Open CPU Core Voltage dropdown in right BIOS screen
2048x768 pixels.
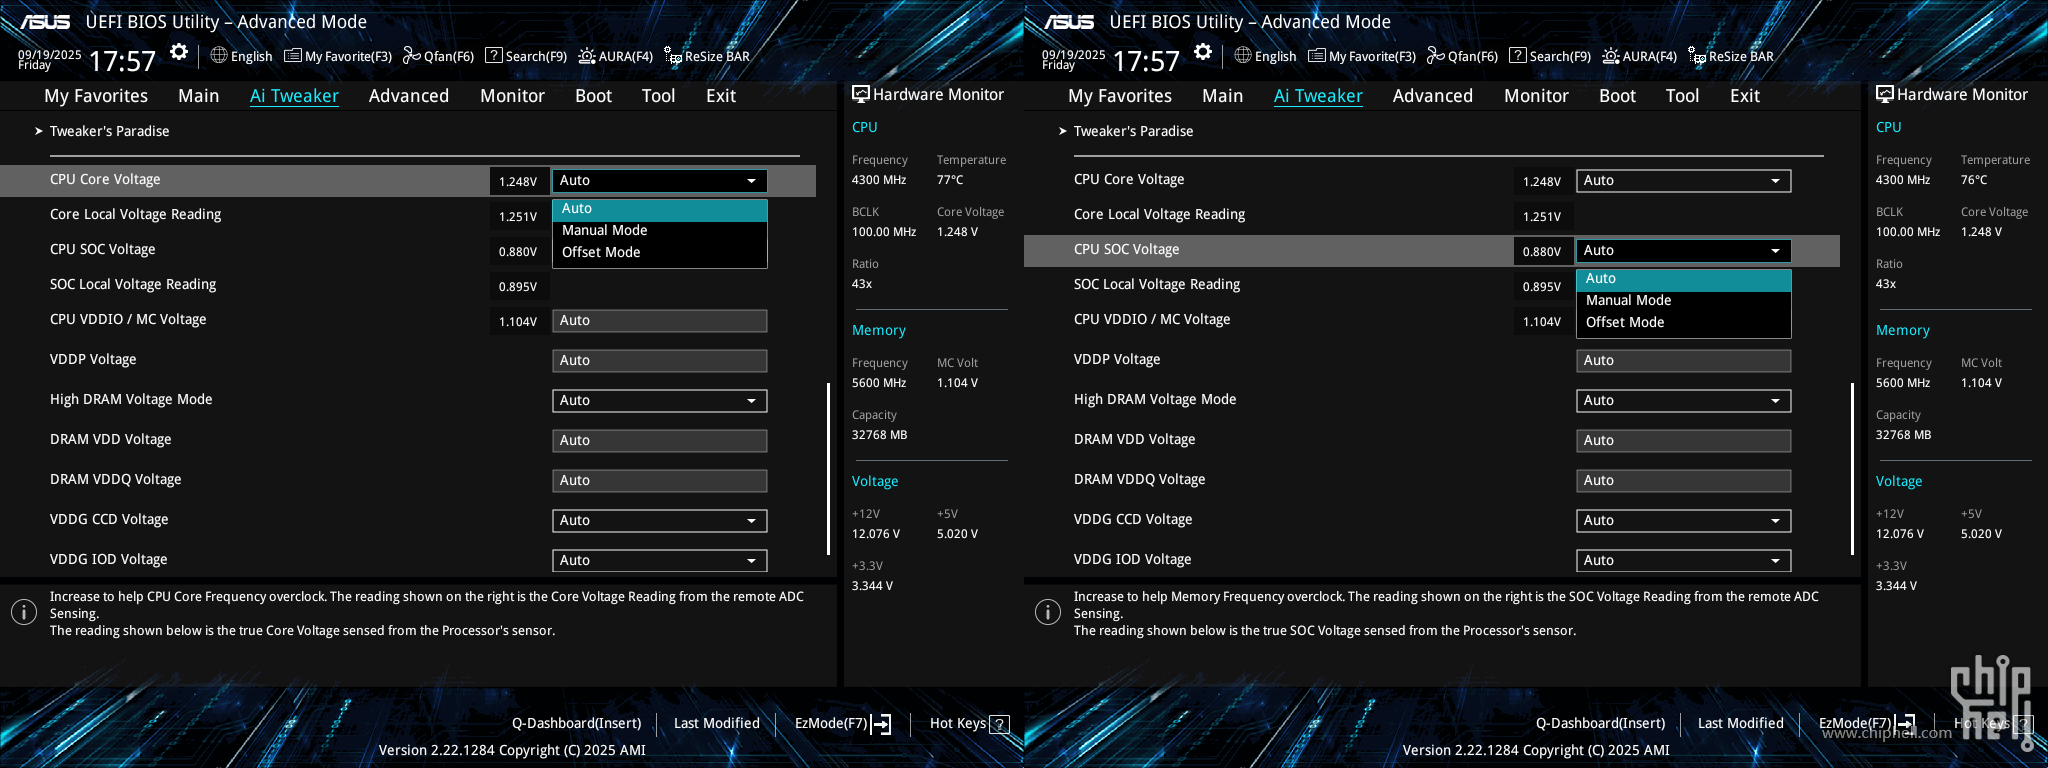click(x=1684, y=181)
